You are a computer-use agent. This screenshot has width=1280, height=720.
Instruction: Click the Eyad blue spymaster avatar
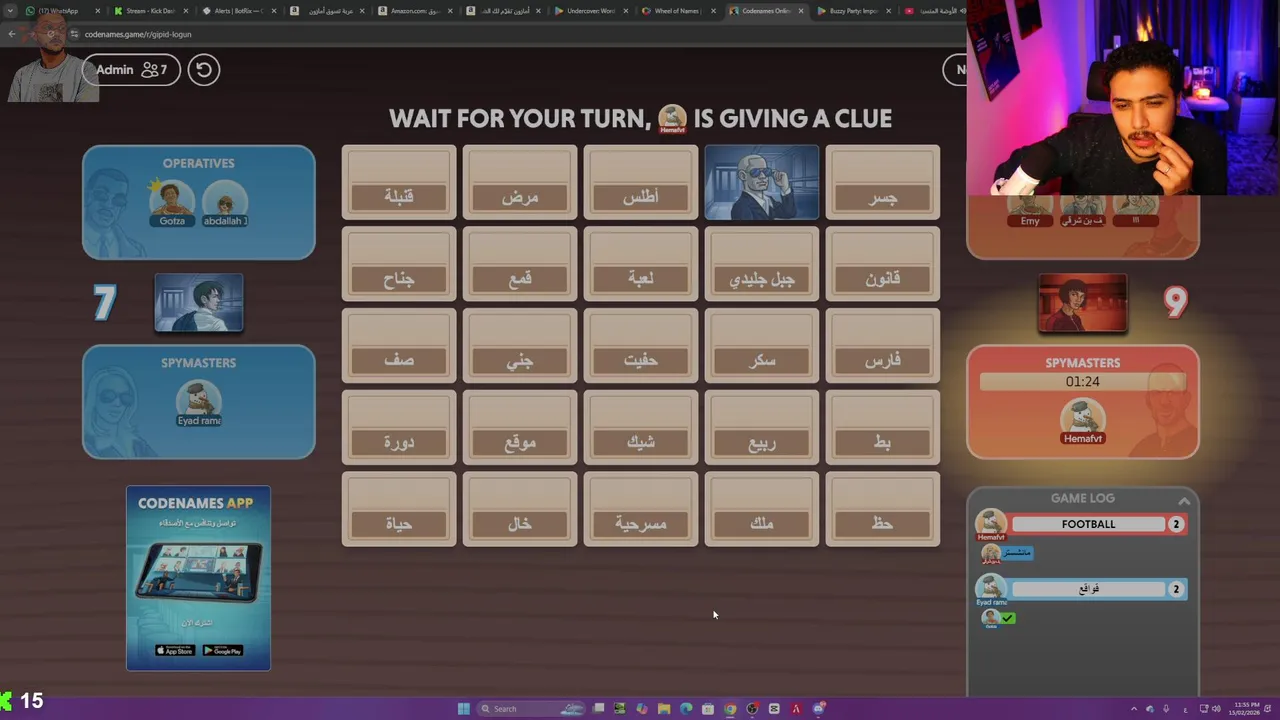coord(198,402)
